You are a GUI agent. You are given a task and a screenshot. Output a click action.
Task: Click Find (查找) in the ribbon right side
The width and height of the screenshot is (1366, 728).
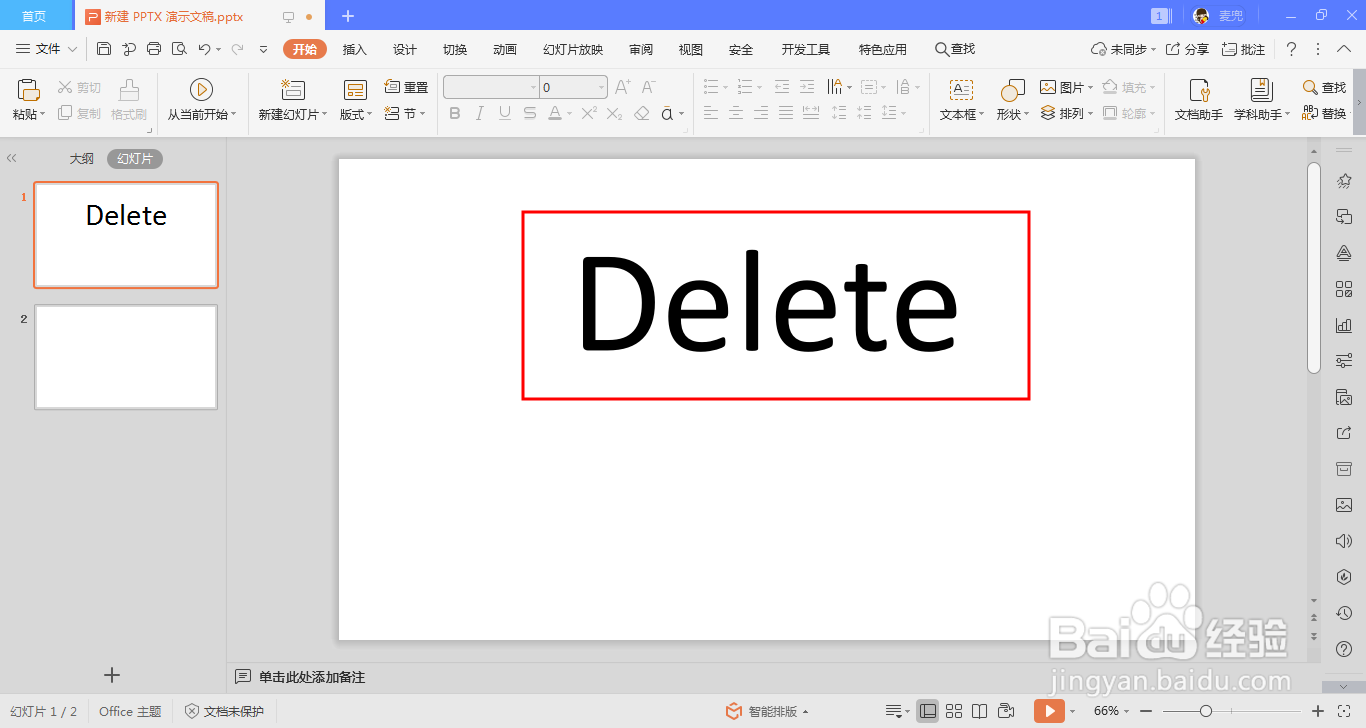1324,87
